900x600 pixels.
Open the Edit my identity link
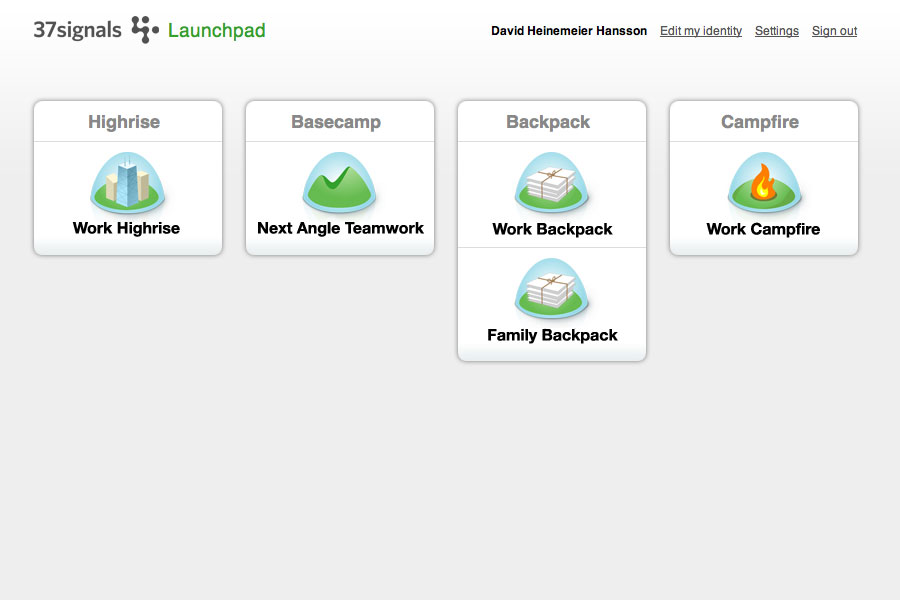coord(701,31)
